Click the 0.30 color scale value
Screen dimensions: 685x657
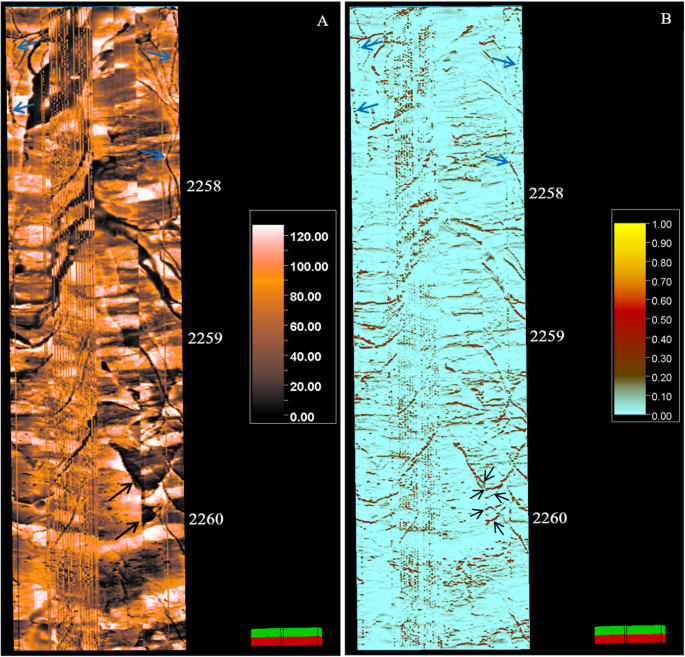point(661,359)
